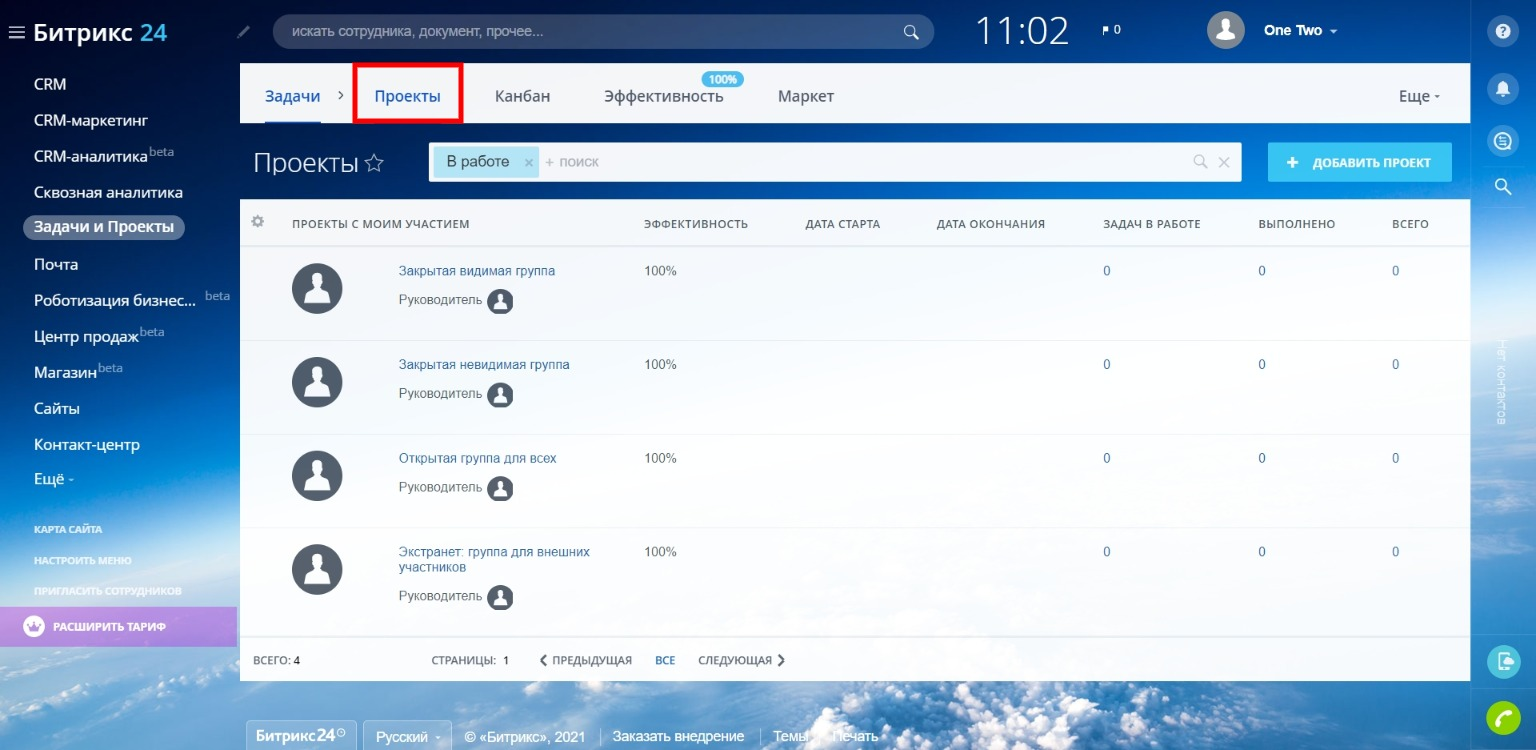Open the Закрытая невидимая группа link
The width and height of the screenshot is (1536, 750).
click(x=484, y=364)
